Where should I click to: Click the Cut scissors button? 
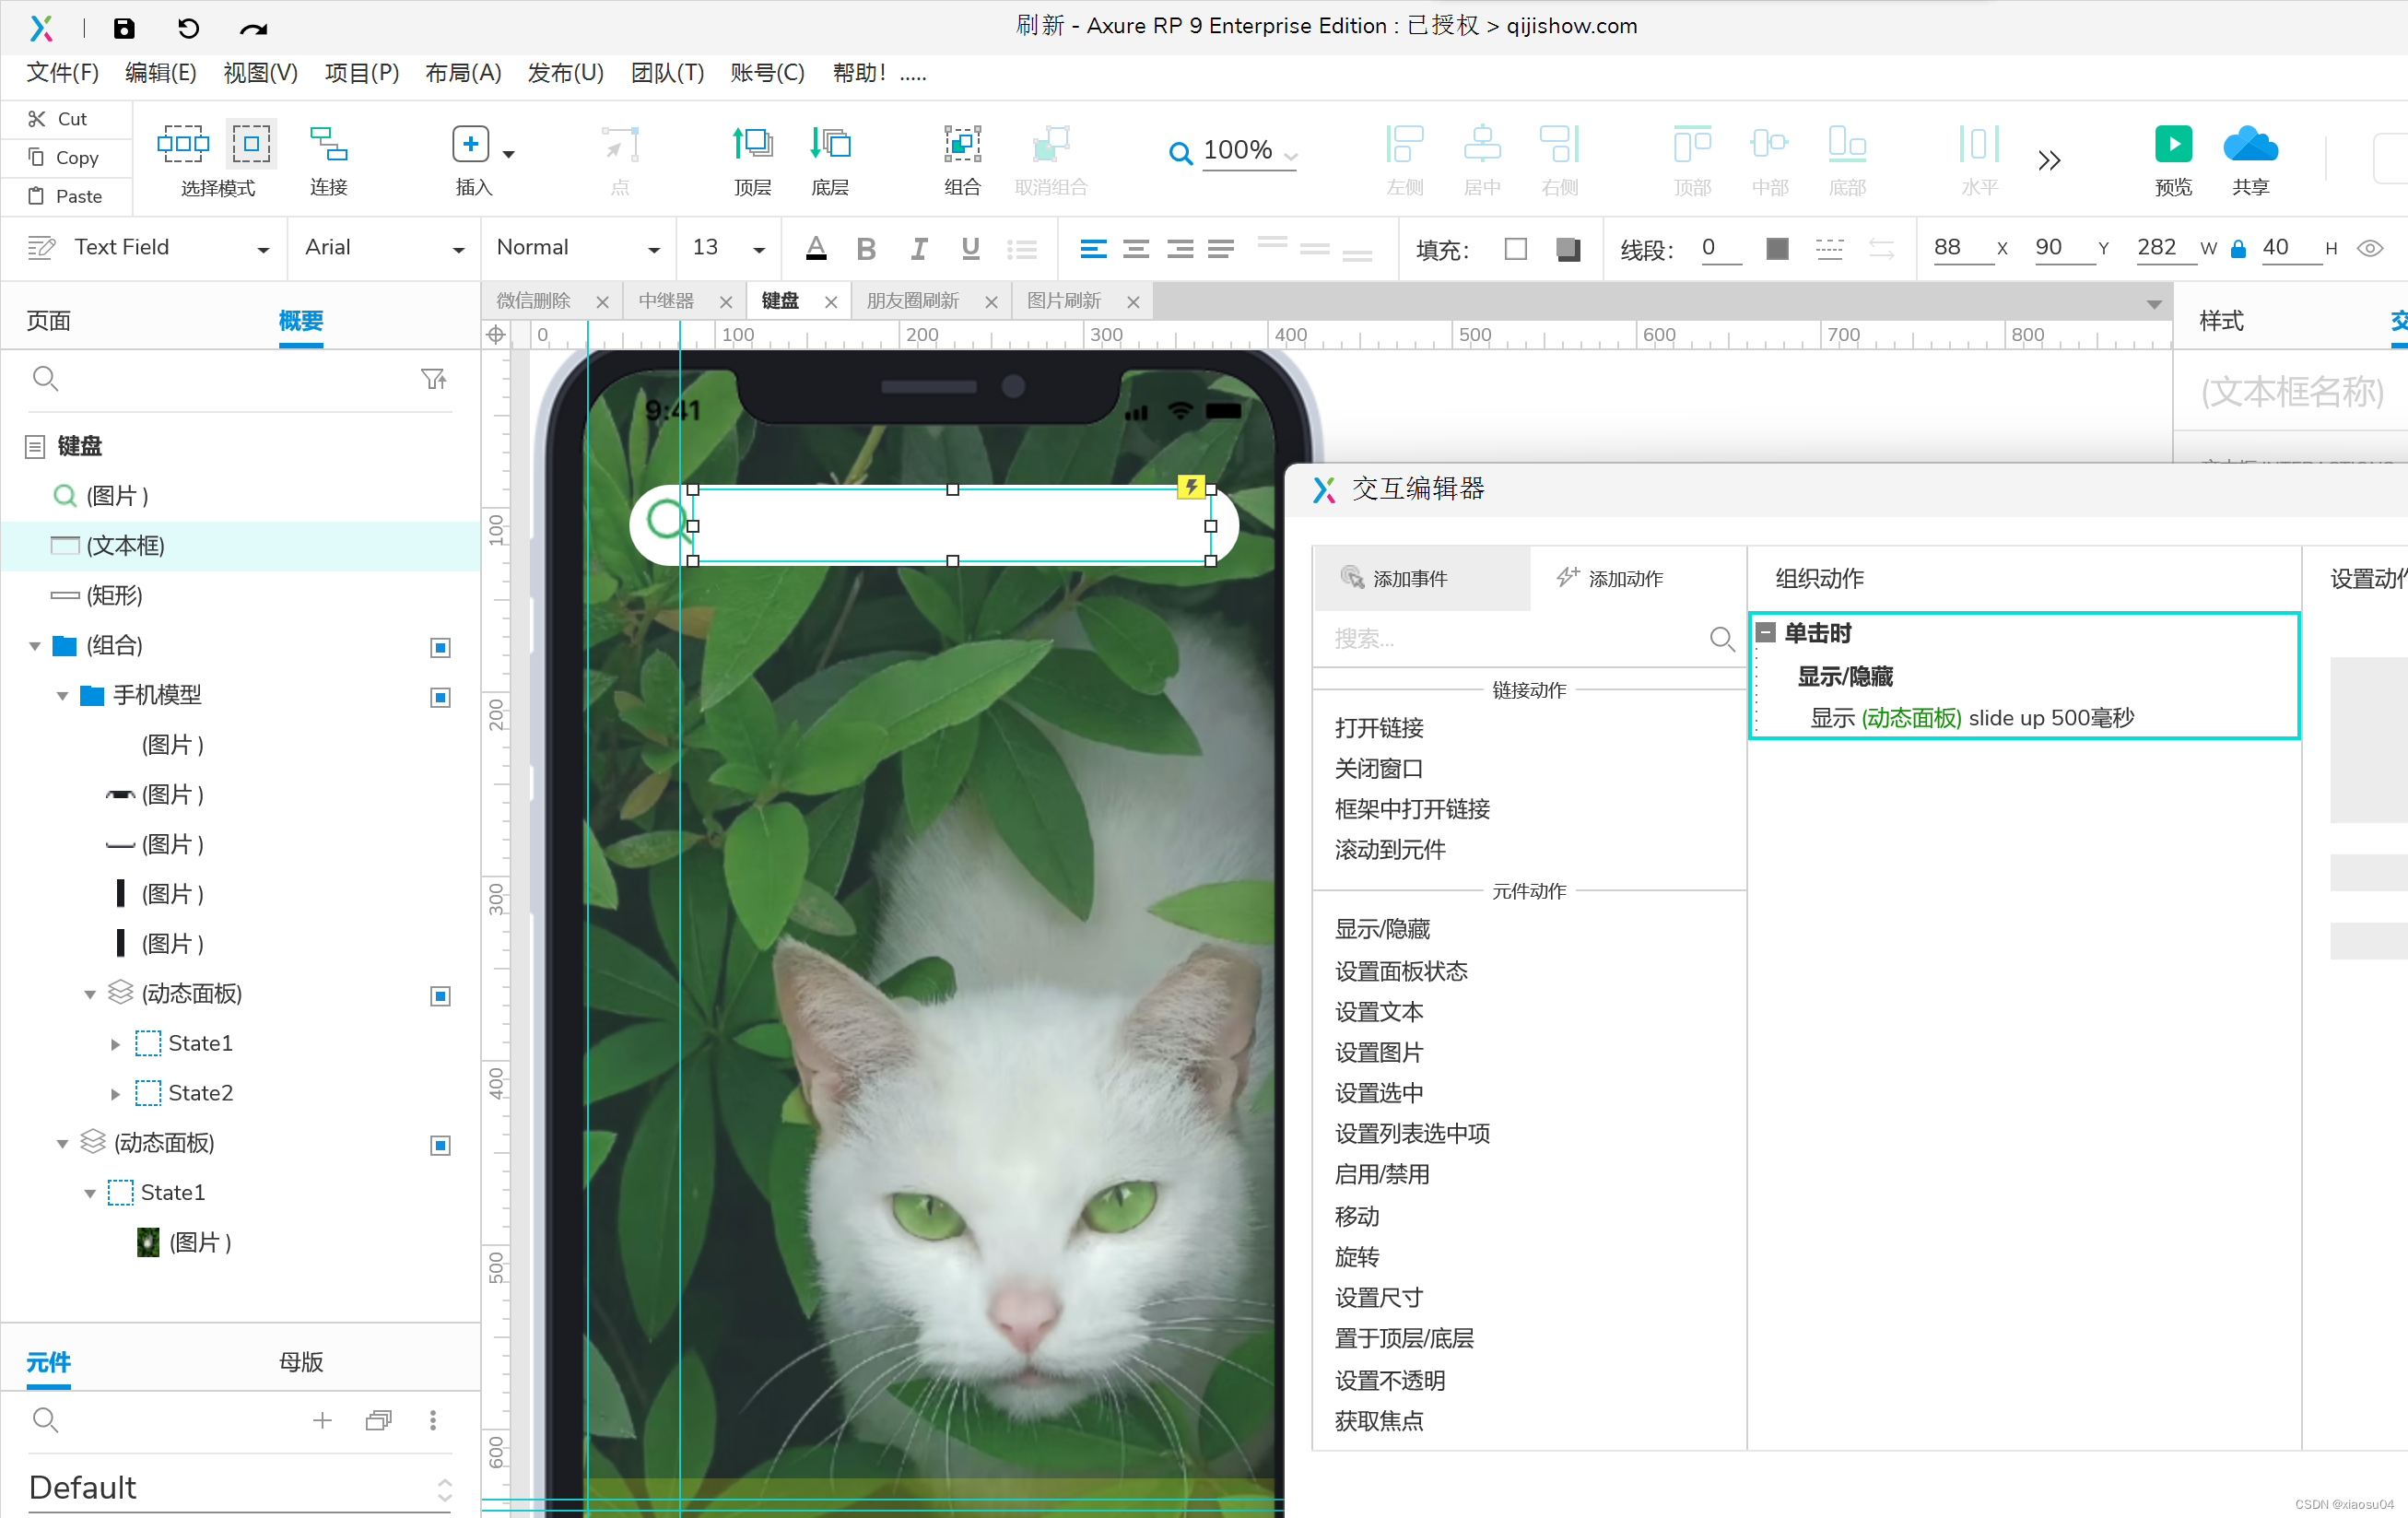pos(59,119)
